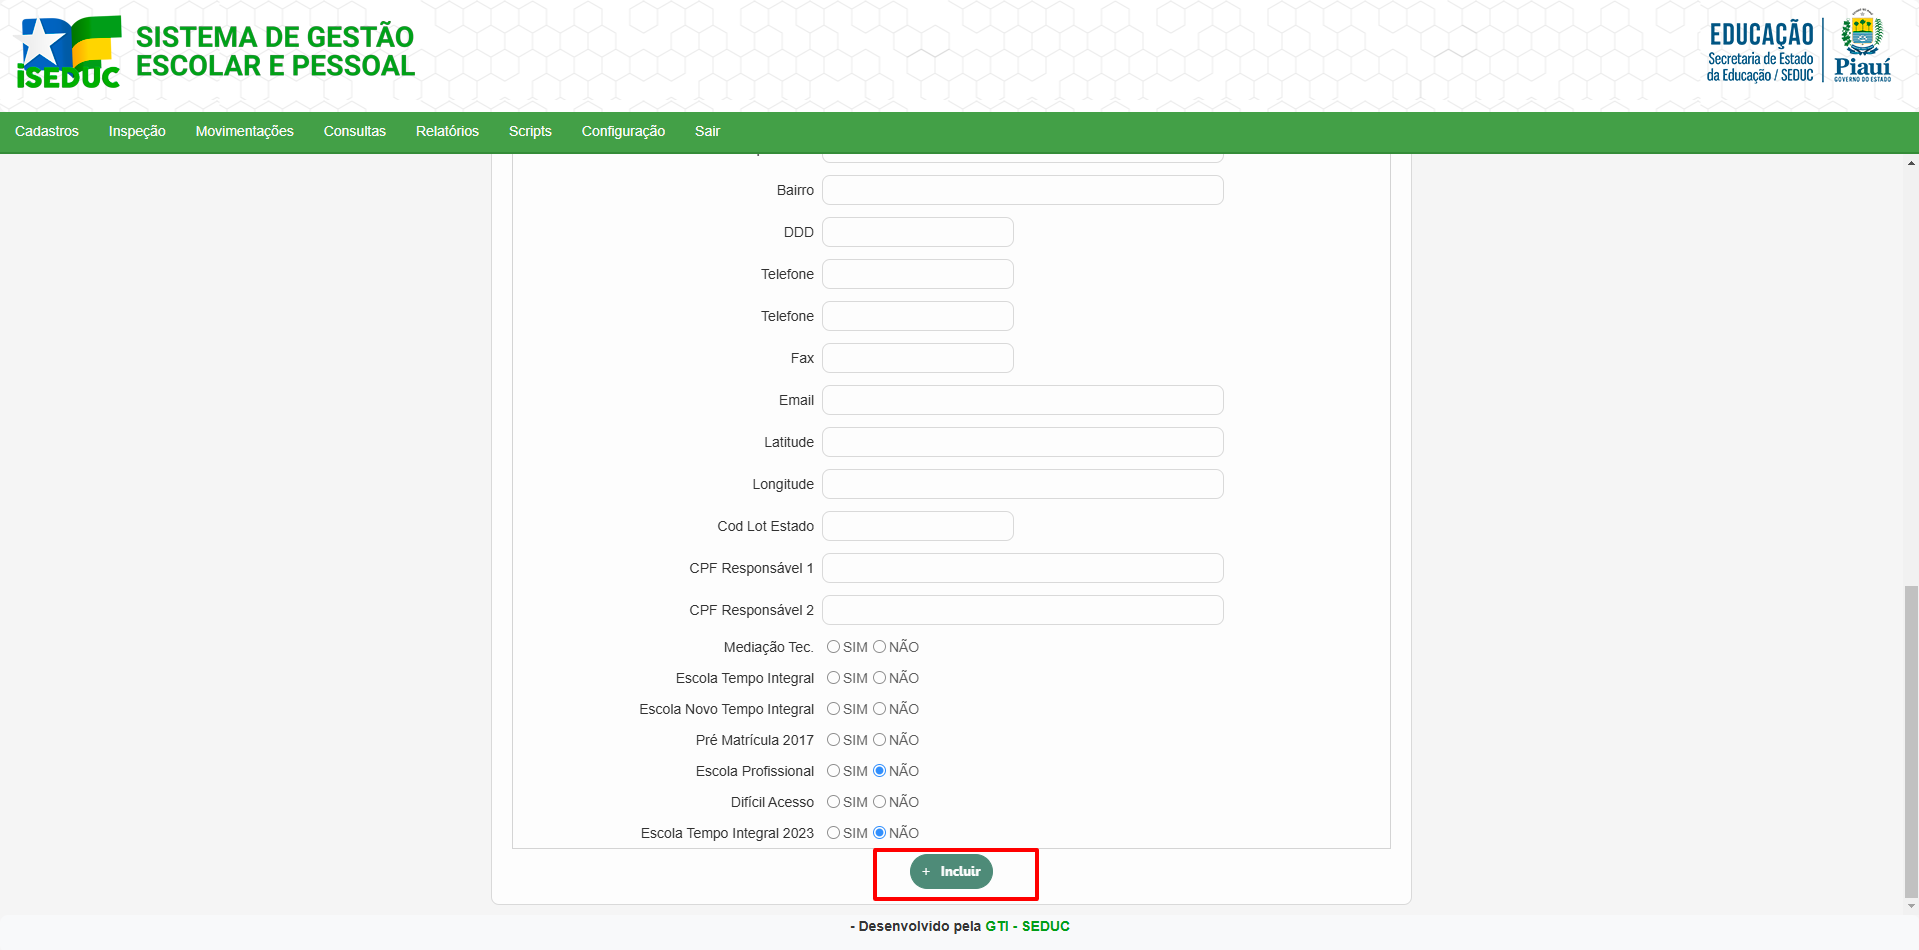Select SIM for Difícil Acesso
This screenshot has width=1919, height=950.
[833, 802]
